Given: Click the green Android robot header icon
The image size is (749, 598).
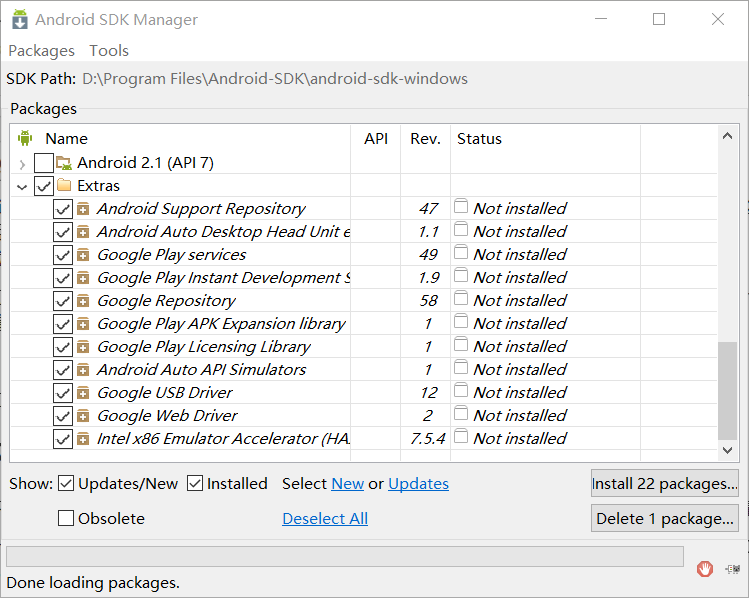Looking at the screenshot, I should 25,138.
